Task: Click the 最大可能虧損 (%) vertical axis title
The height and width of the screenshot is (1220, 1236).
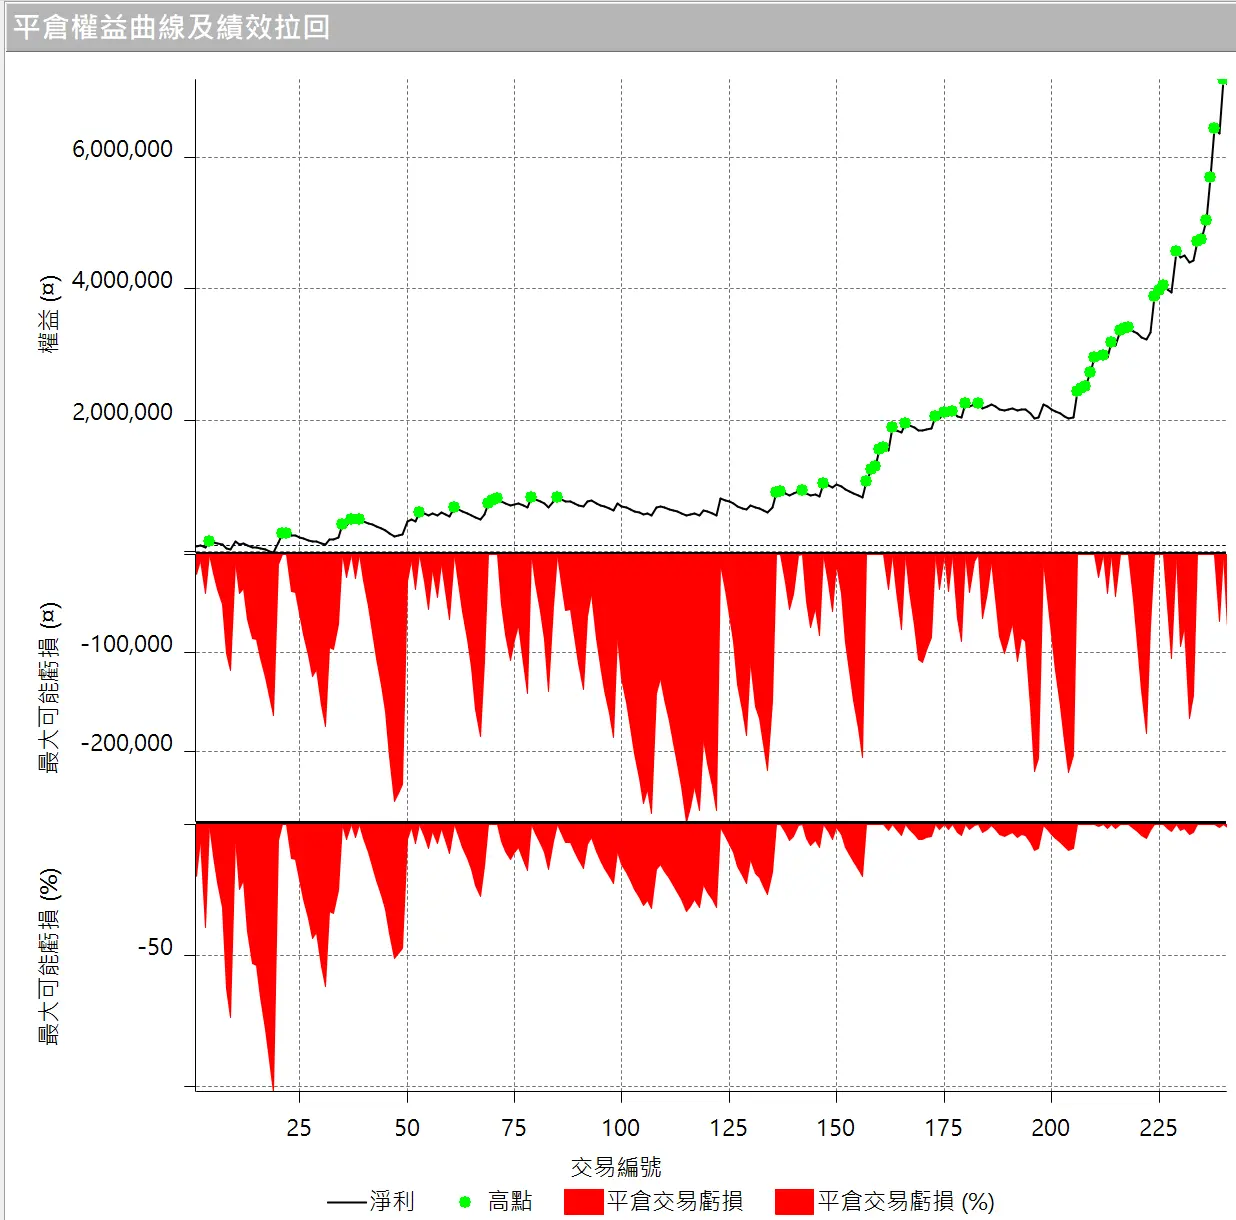Action: 49,956
